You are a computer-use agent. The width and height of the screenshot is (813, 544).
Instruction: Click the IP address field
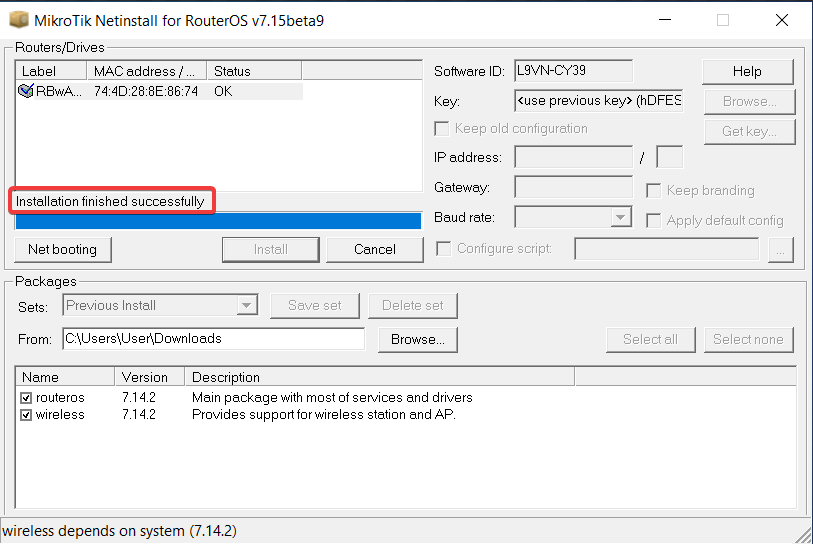pyautogui.click(x=573, y=157)
